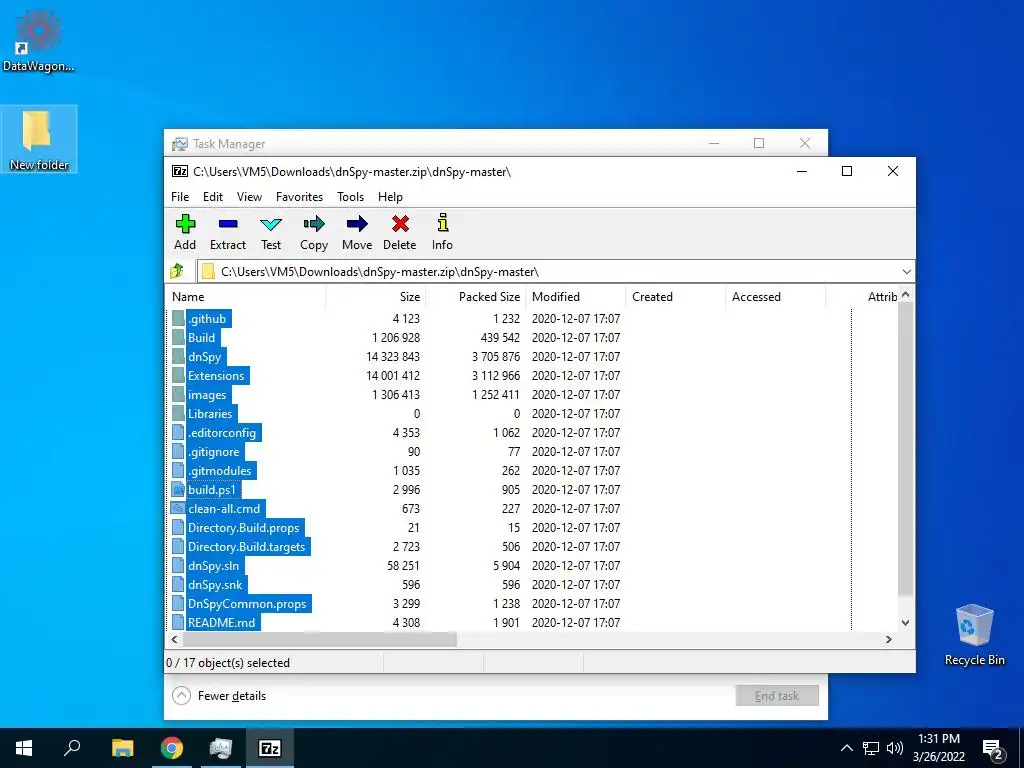Click the Info toolbar icon
This screenshot has width=1024, height=768.
coord(443,223)
